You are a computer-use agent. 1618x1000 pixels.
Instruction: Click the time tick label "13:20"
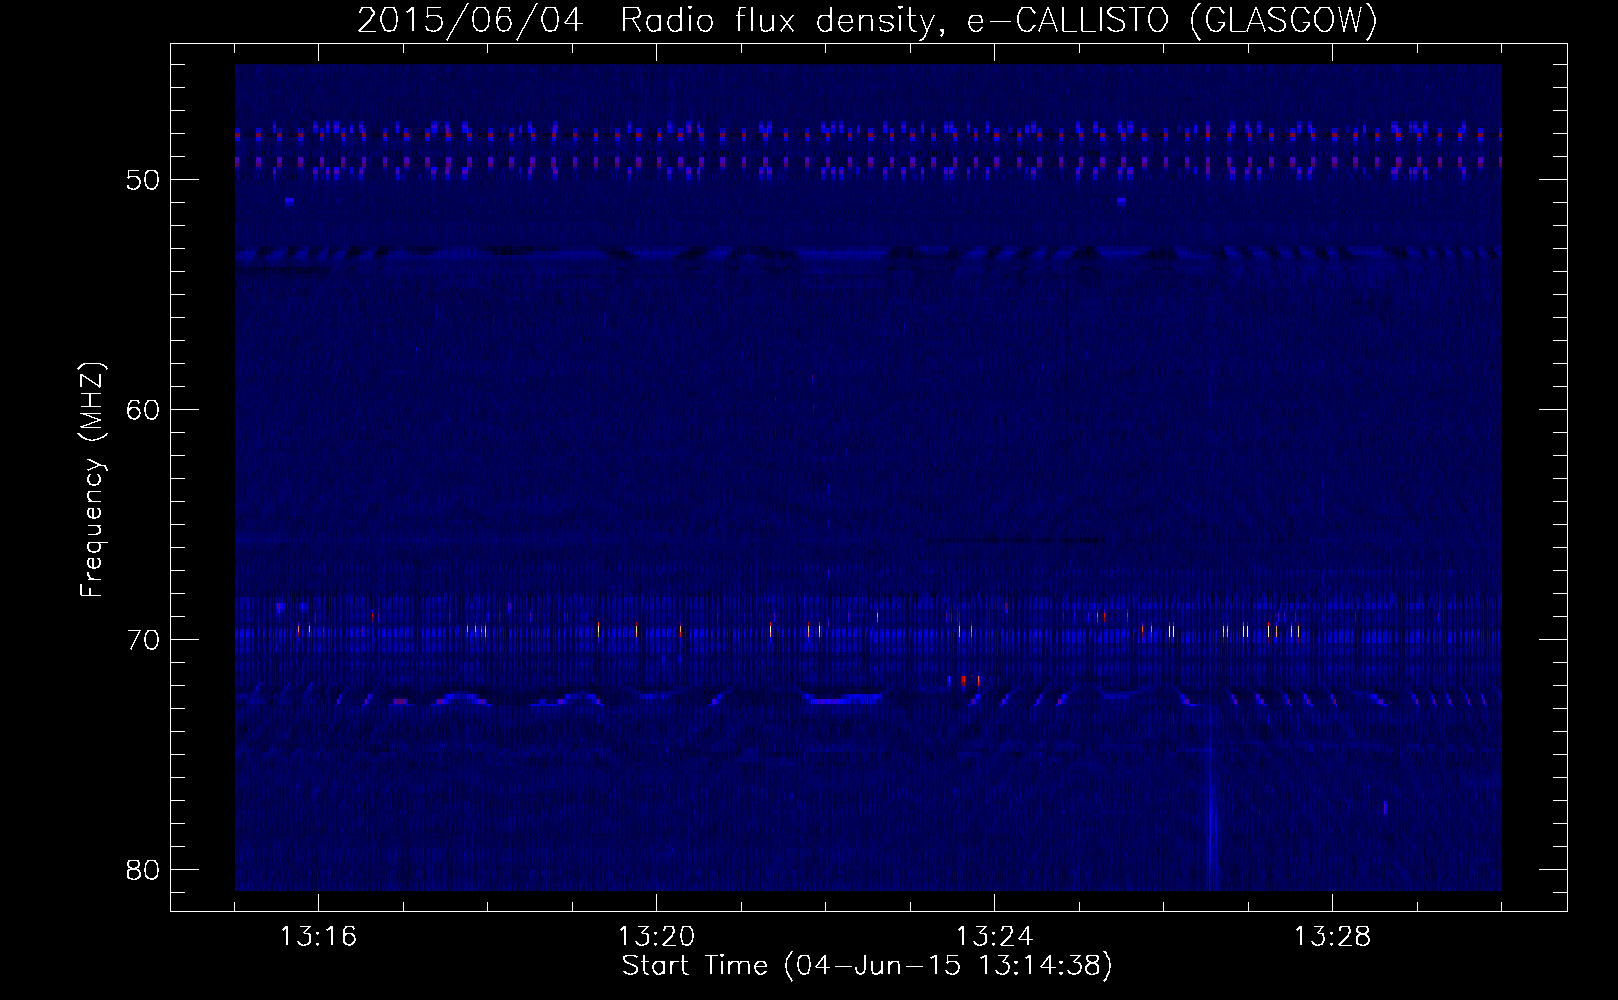[656, 937]
